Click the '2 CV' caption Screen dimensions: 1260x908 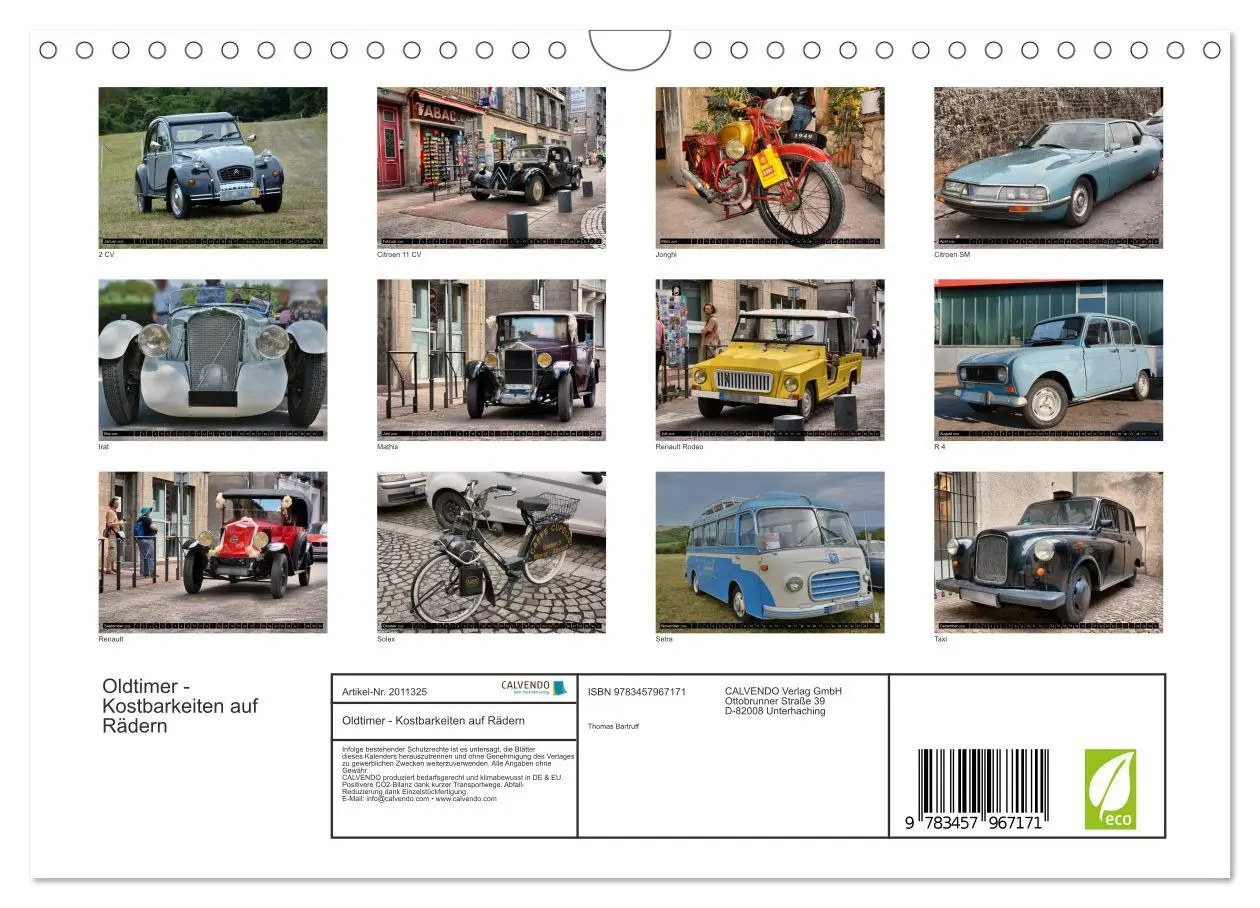click(106, 255)
